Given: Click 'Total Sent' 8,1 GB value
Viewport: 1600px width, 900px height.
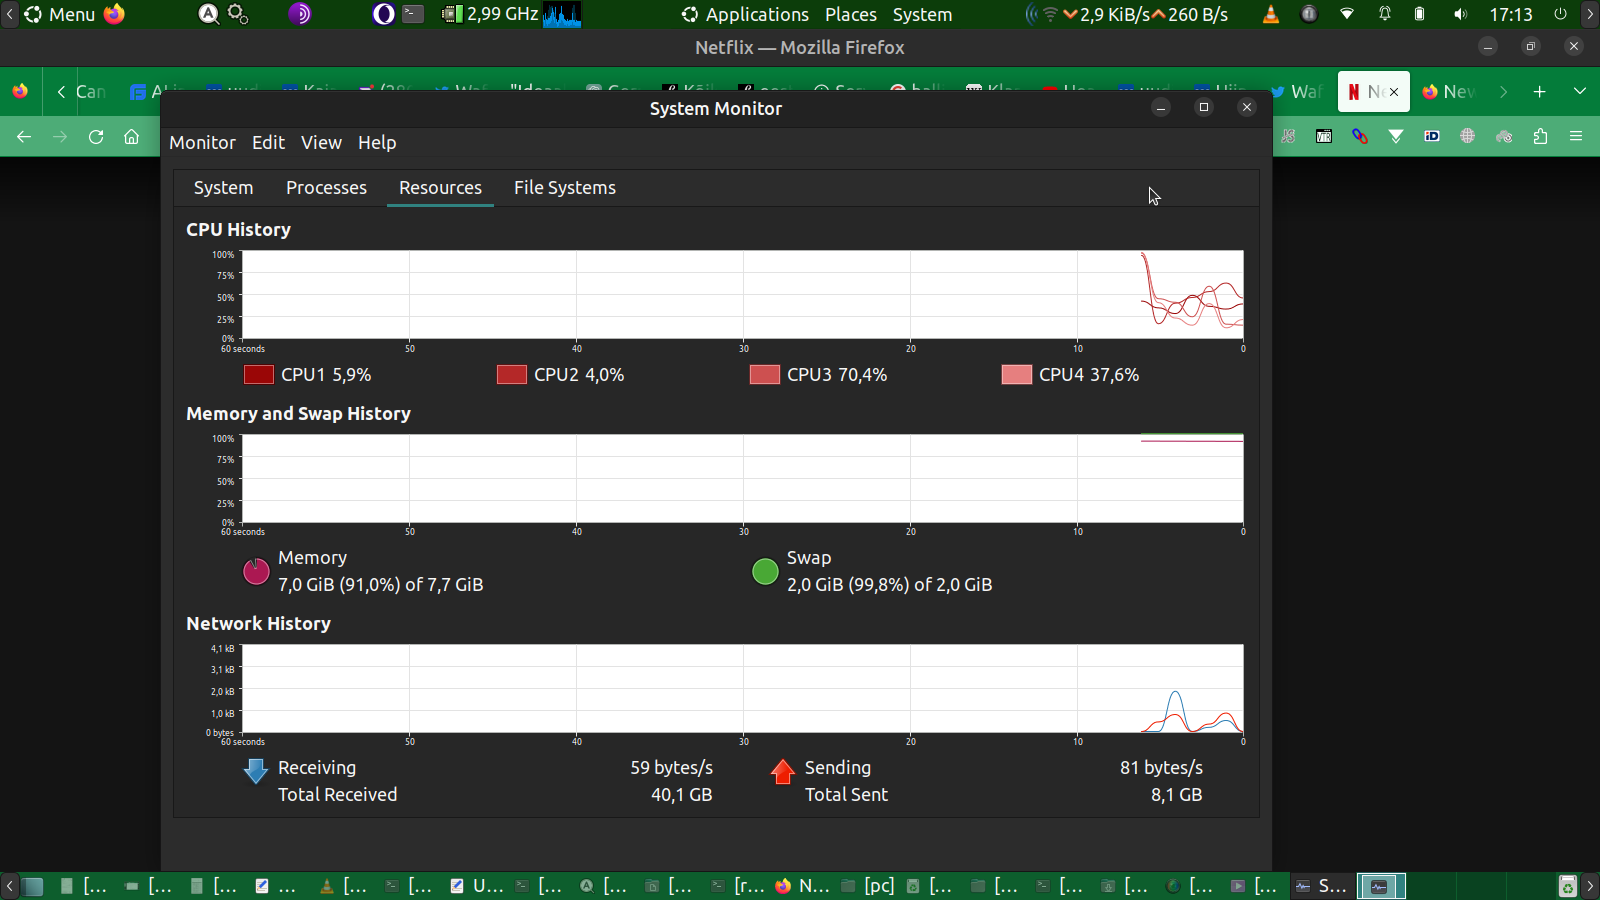Looking at the screenshot, I should pyautogui.click(x=1176, y=794).
